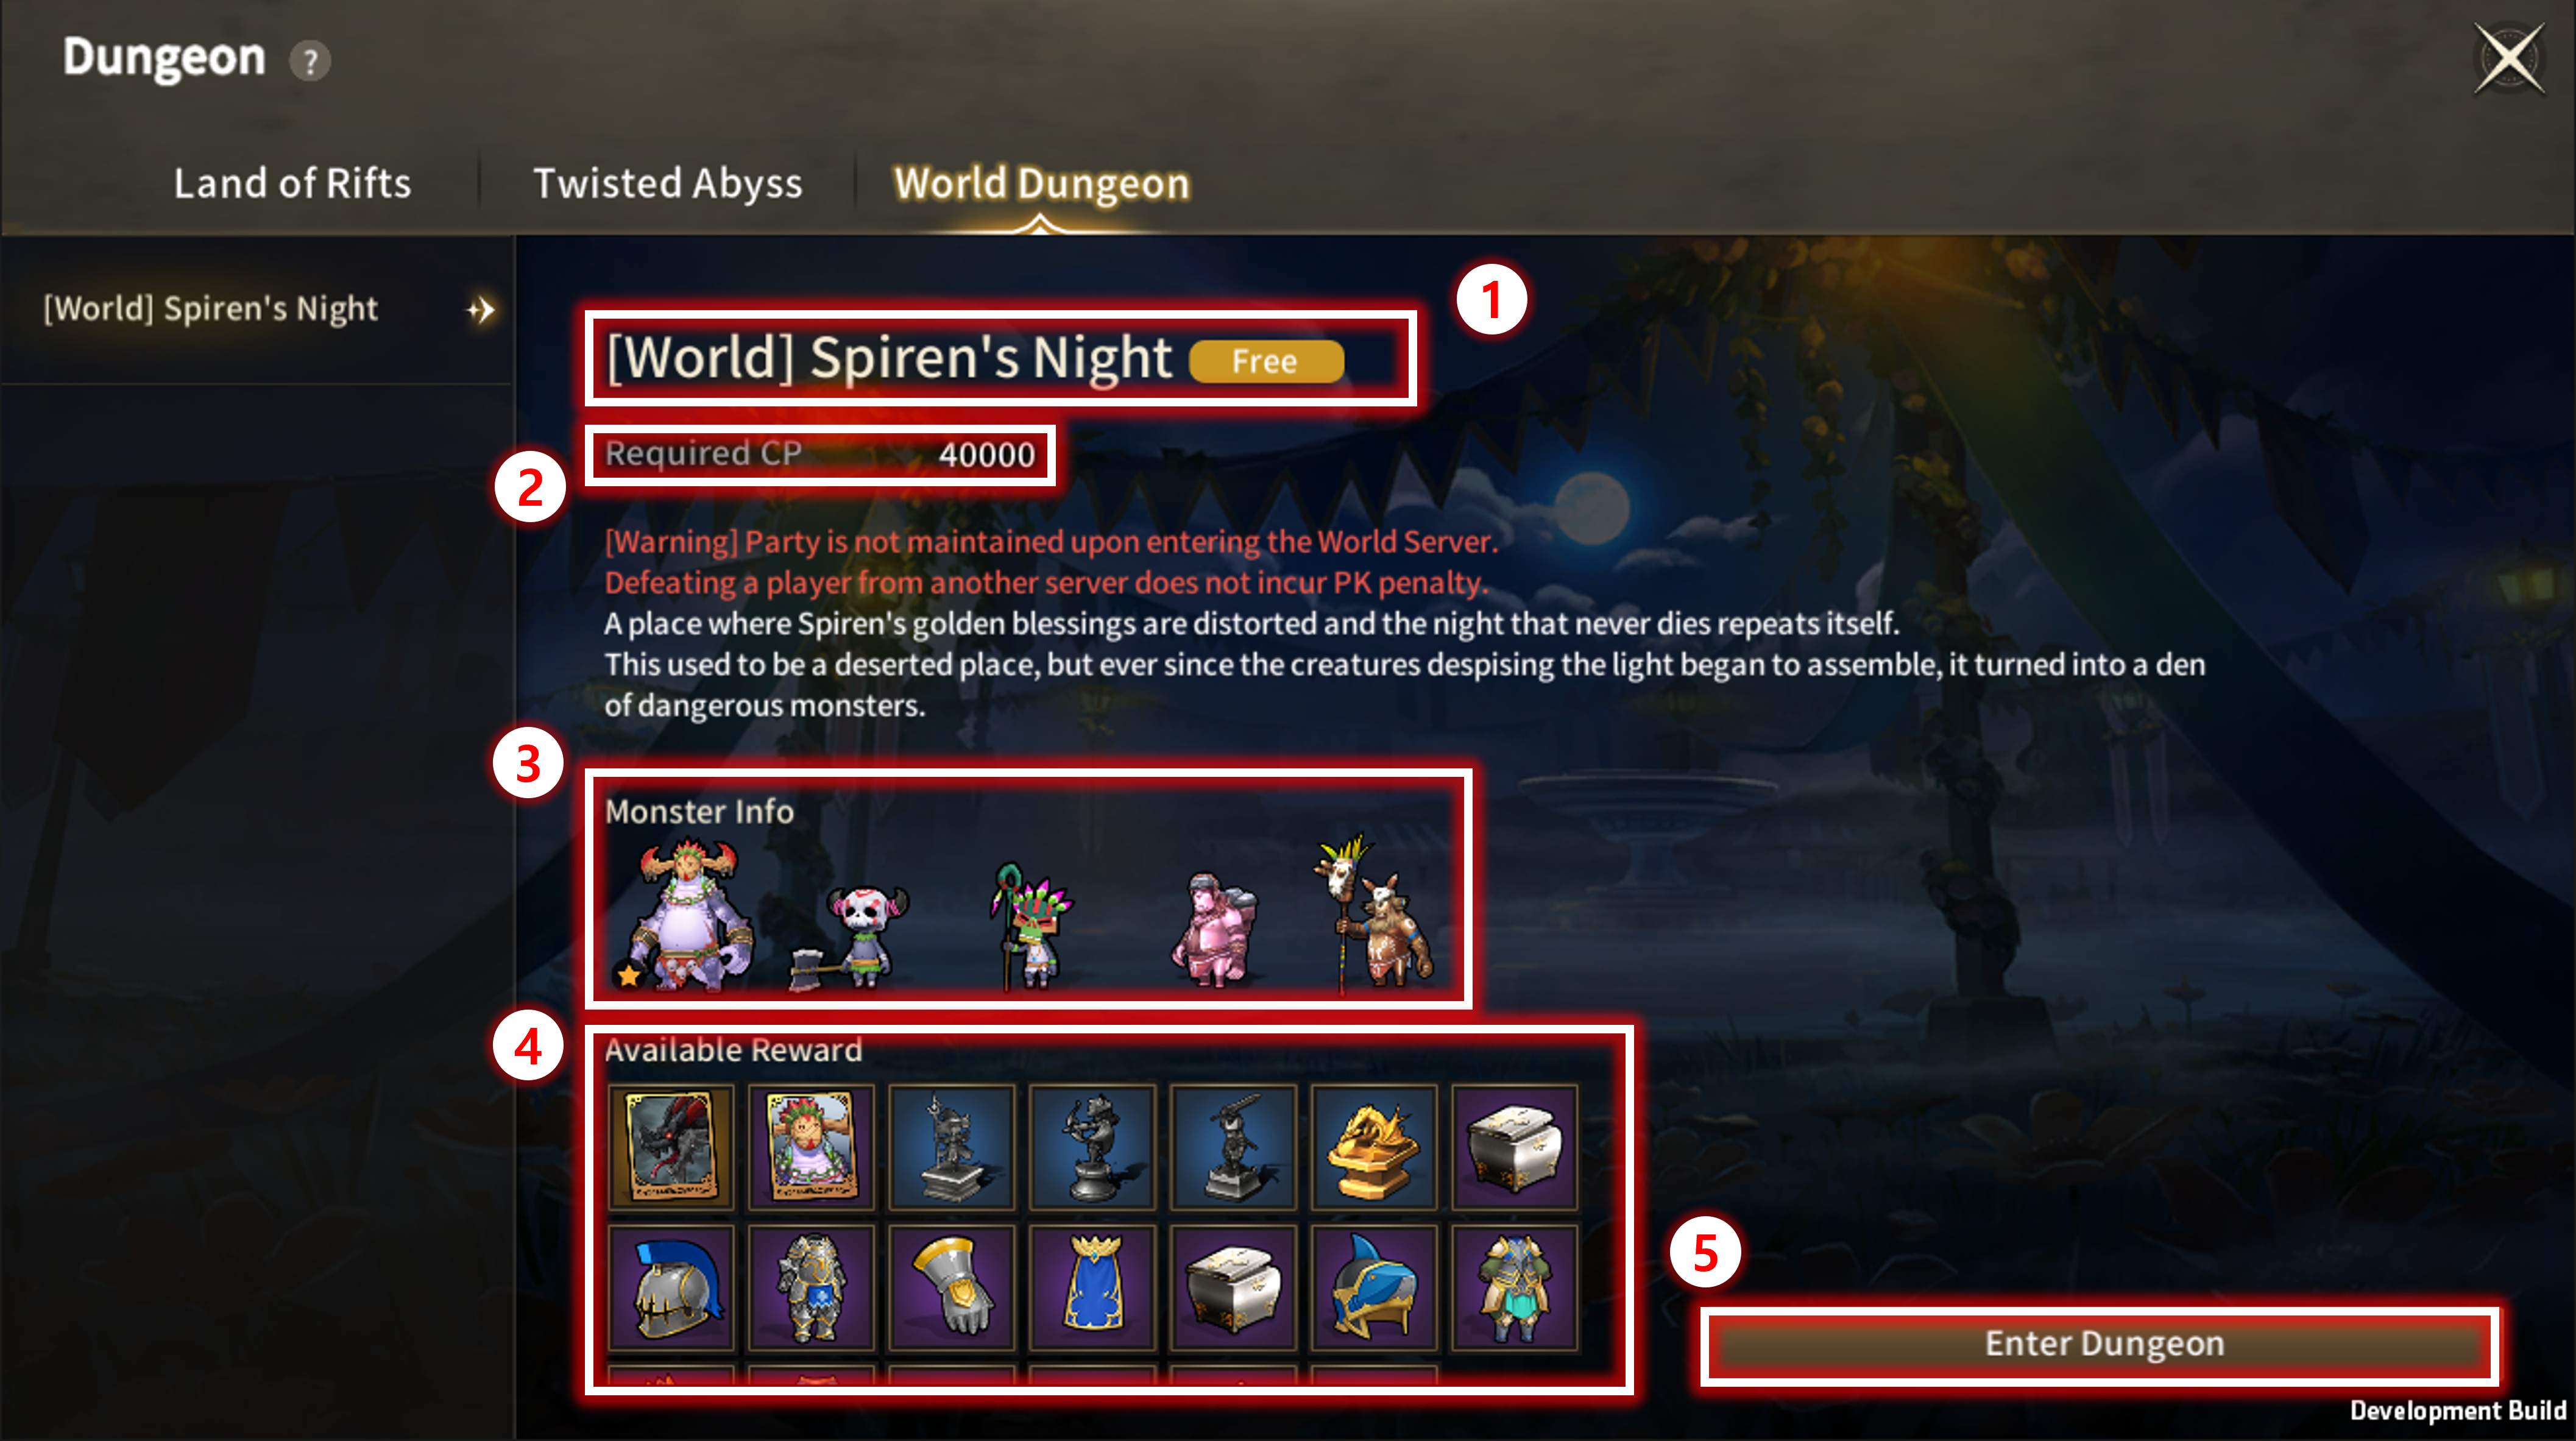View the antlered boss monster with star

click(688, 915)
